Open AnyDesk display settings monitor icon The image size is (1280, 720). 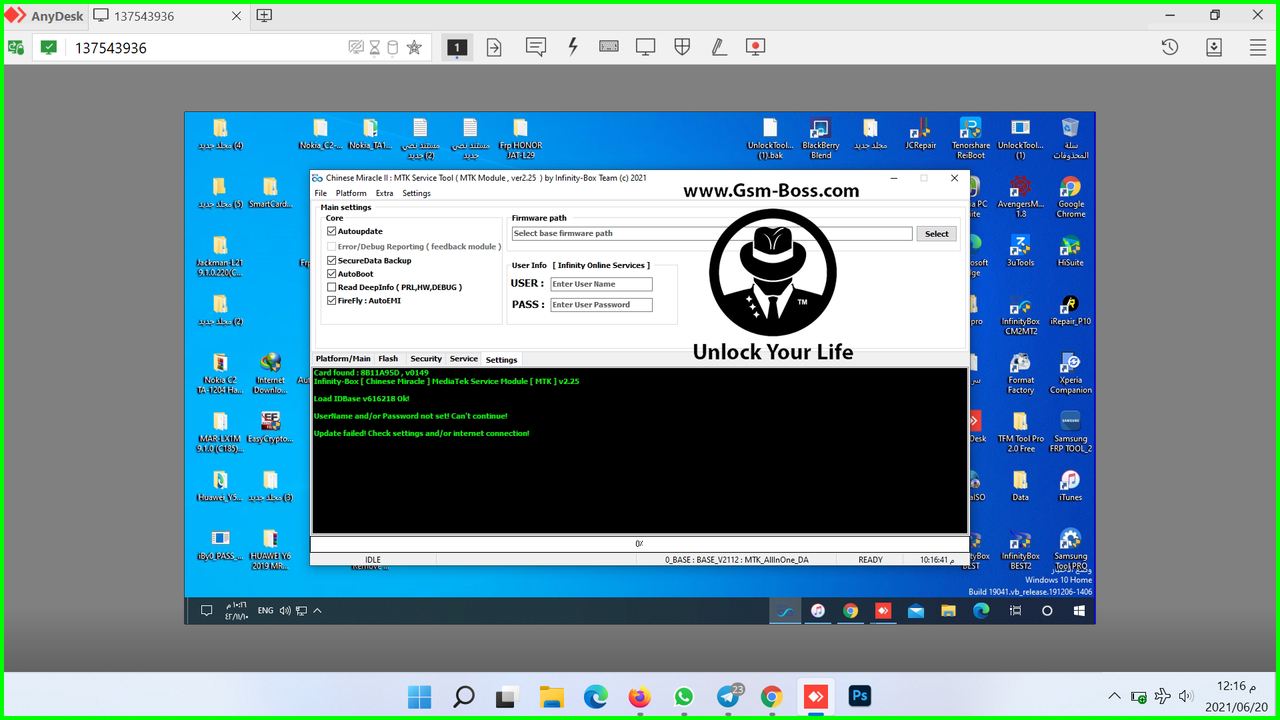[646, 47]
